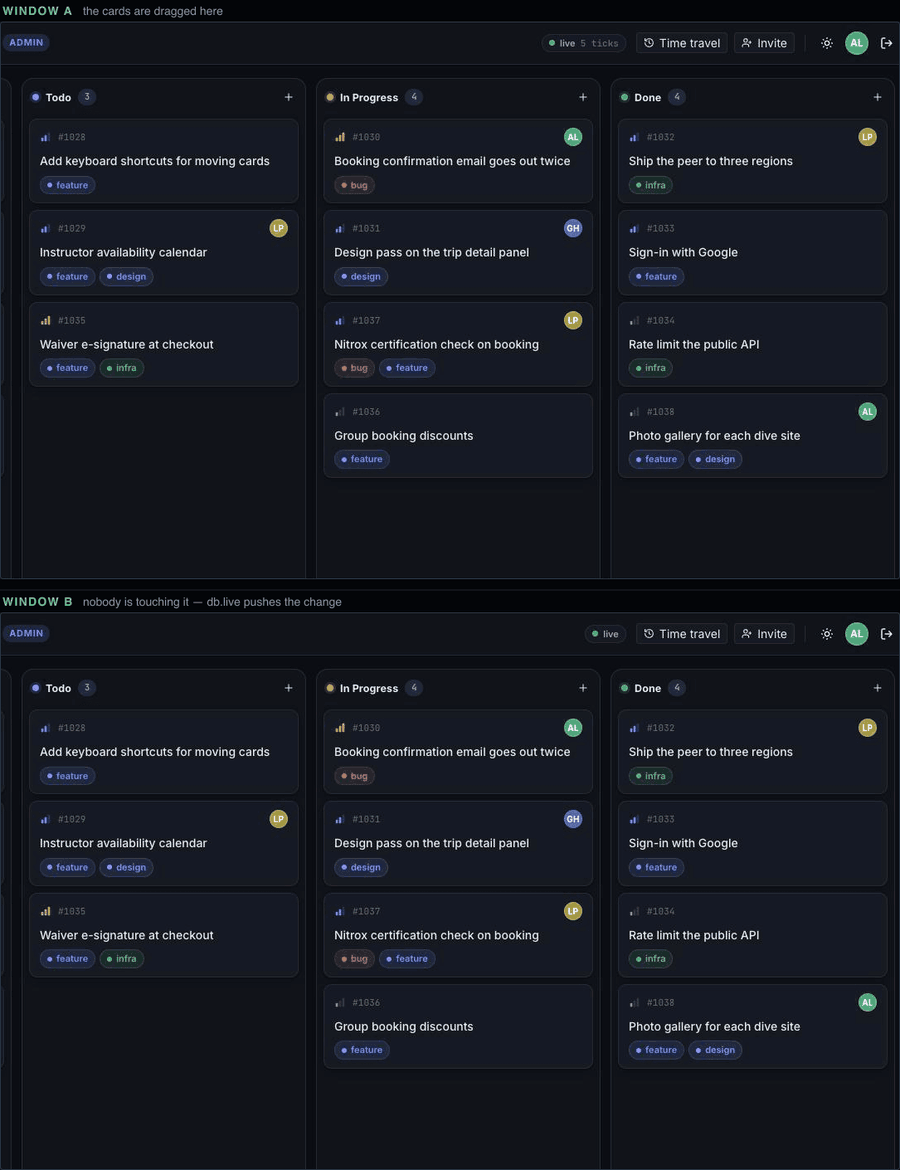Click the feature tag on #1033 in Window B
This screenshot has width=900, height=1170.
pos(656,868)
